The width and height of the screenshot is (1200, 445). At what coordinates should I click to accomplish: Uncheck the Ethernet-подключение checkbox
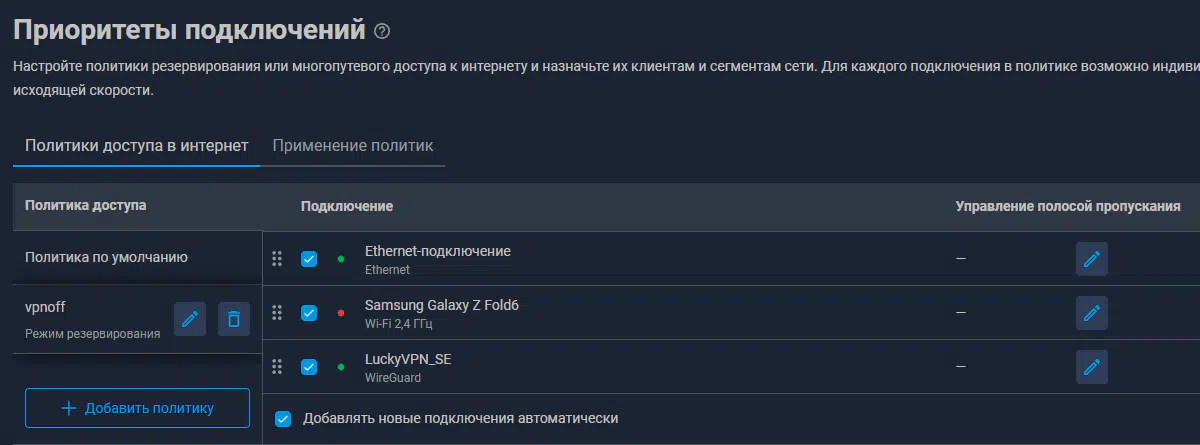(x=309, y=259)
